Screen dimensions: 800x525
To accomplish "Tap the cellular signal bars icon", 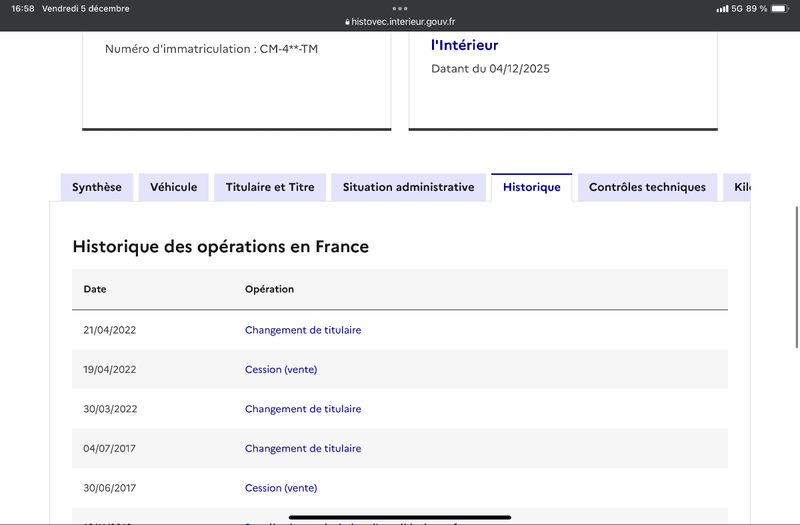I will pyautogui.click(x=722, y=9).
